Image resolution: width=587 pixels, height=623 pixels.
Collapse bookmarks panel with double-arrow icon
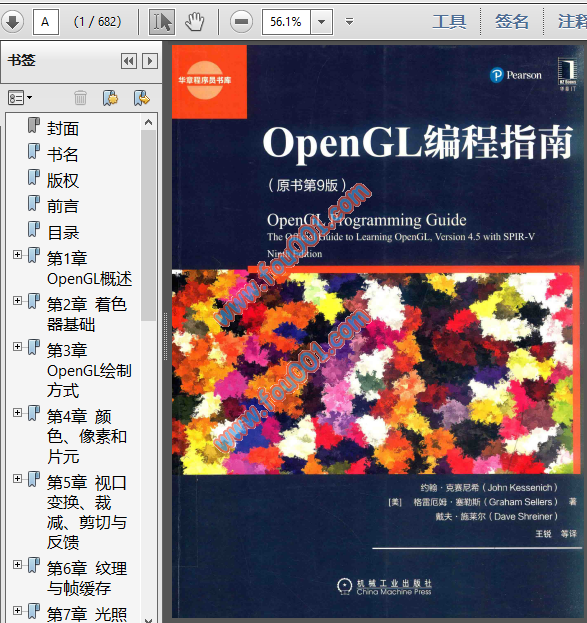129,61
